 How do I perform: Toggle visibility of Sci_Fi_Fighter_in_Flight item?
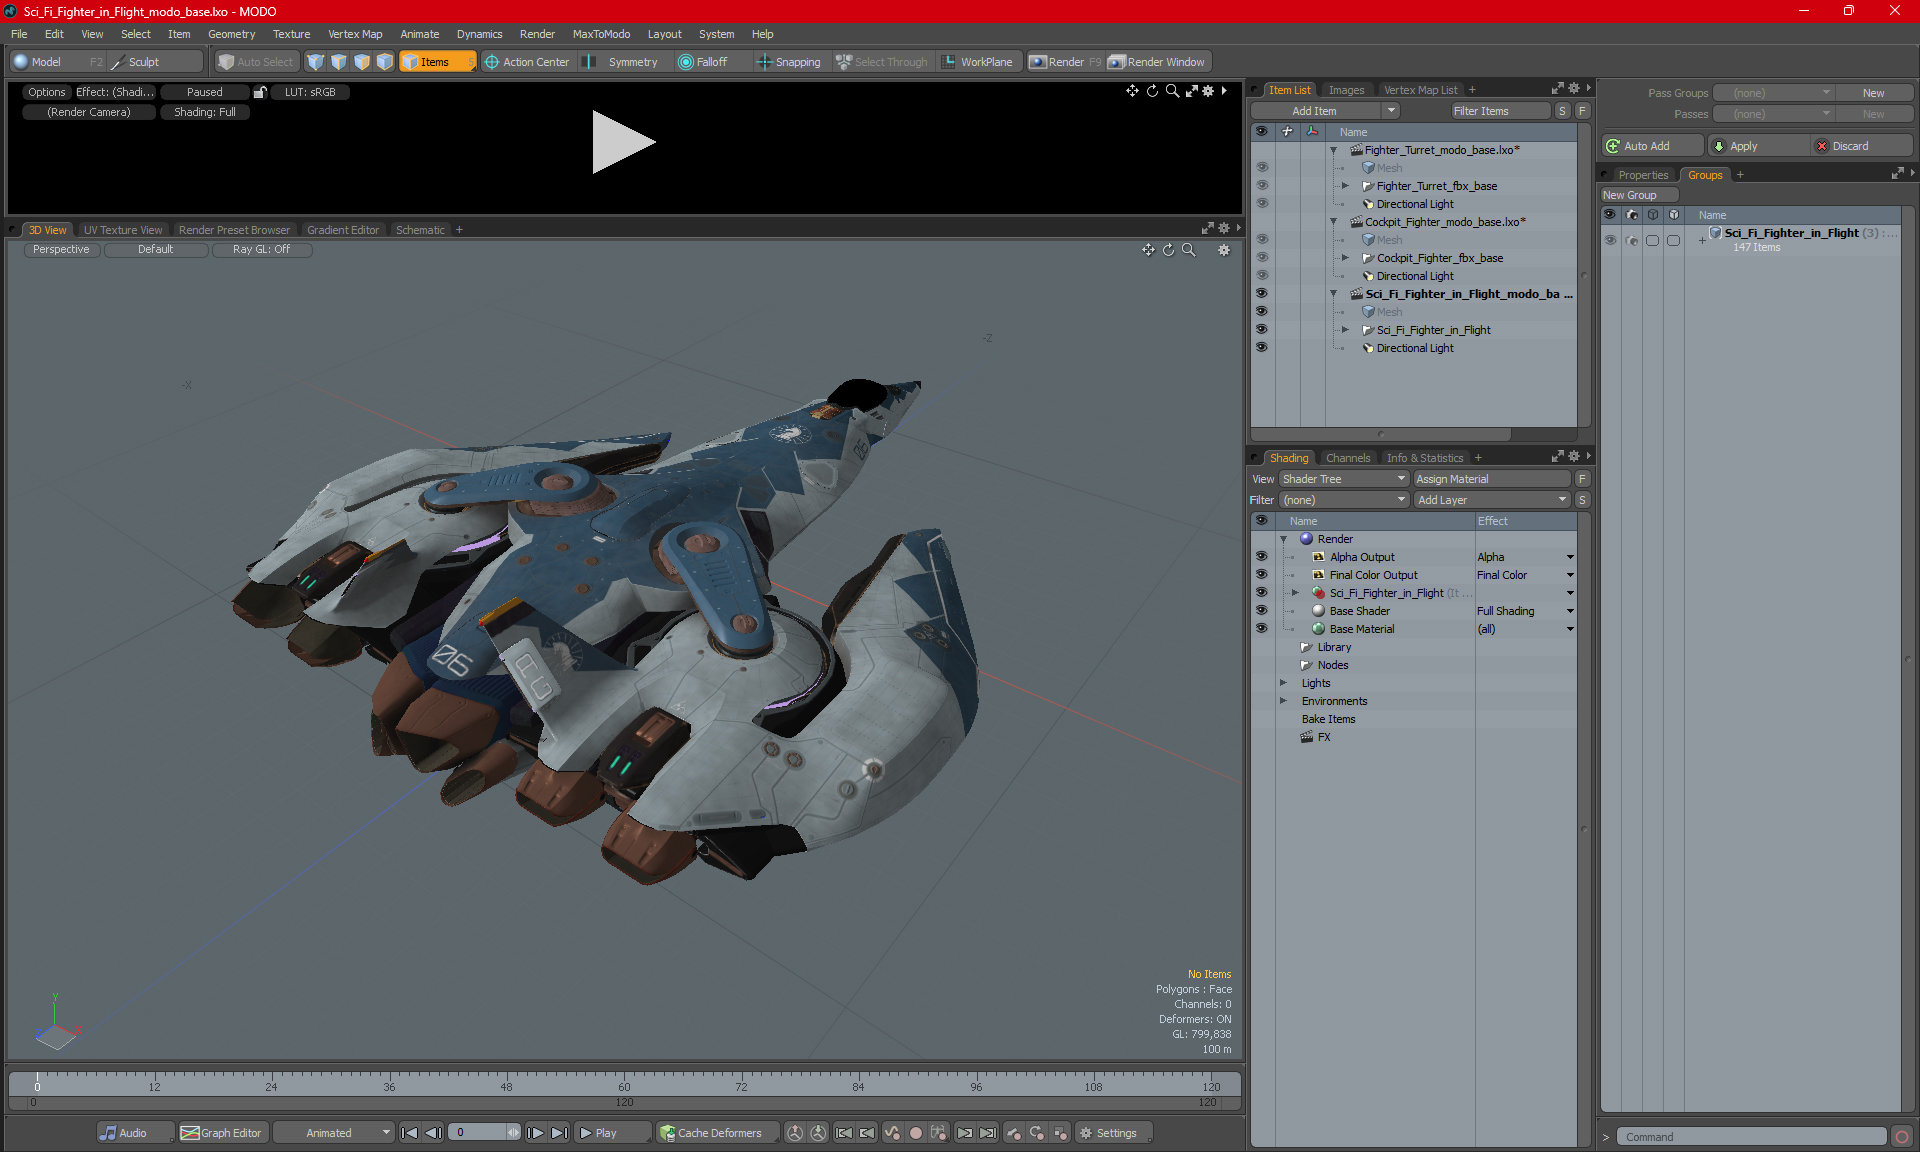pyautogui.click(x=1262, y=330)
